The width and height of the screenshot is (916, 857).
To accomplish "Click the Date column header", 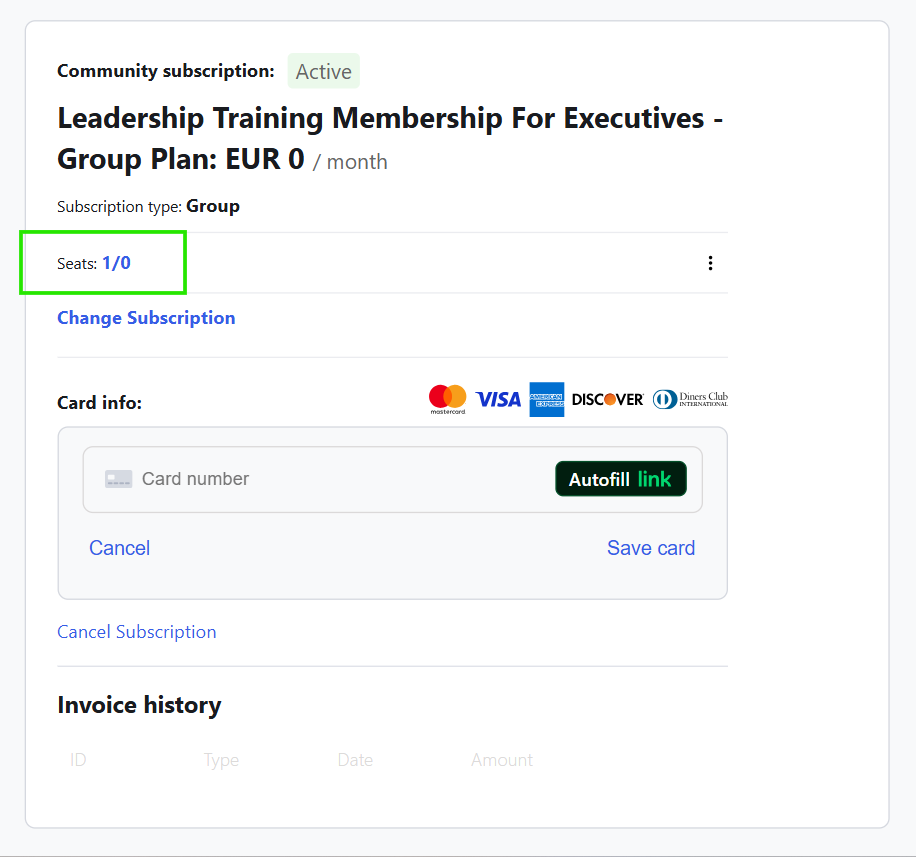I will [x=355, y=760].
